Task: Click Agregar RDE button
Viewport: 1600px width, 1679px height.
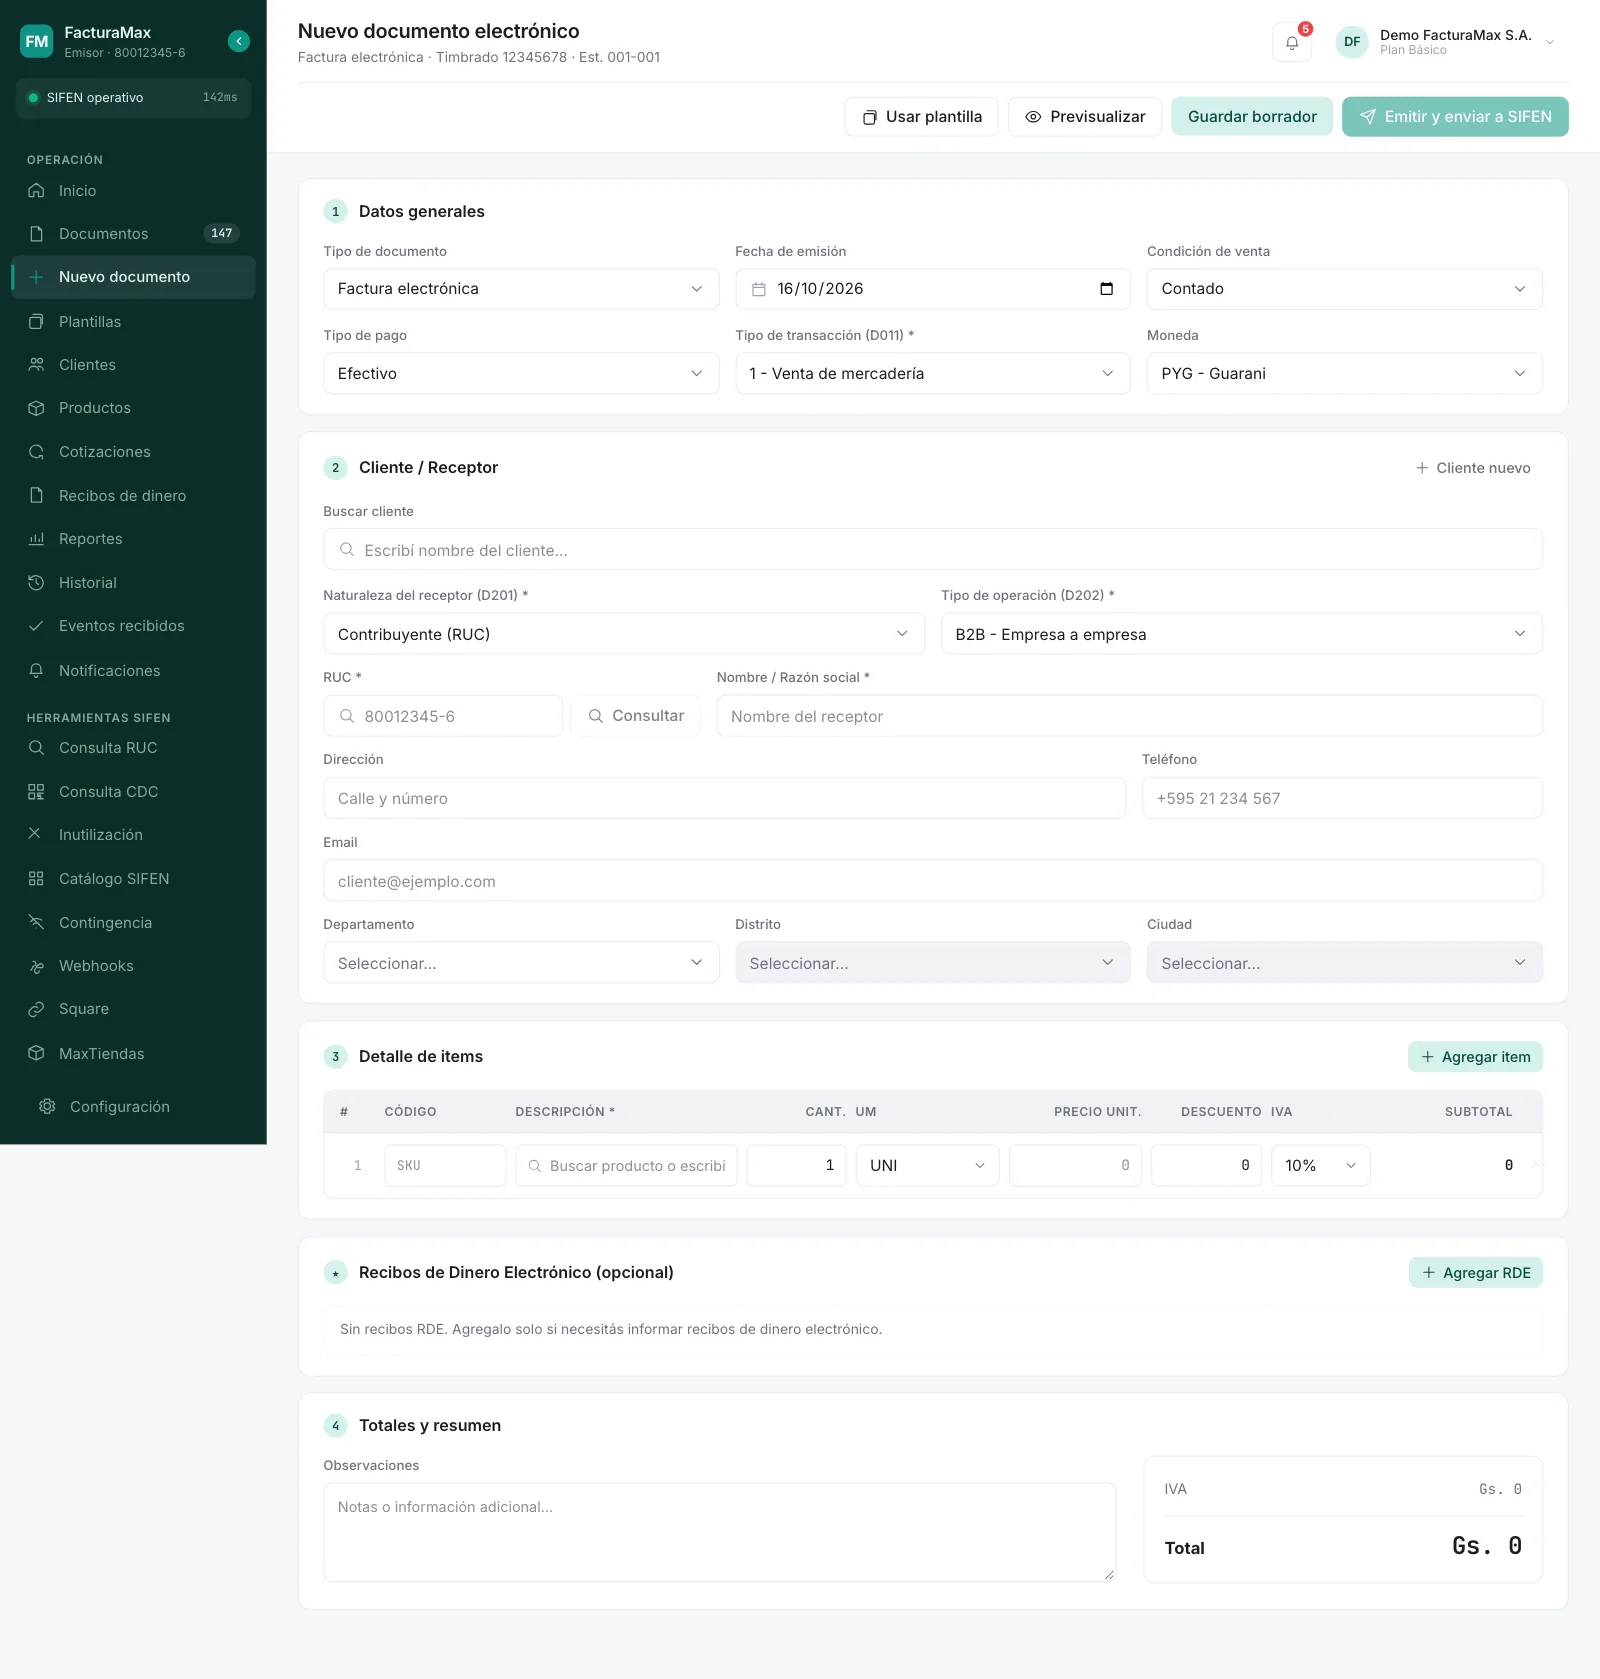Action: (1476, 1273)
